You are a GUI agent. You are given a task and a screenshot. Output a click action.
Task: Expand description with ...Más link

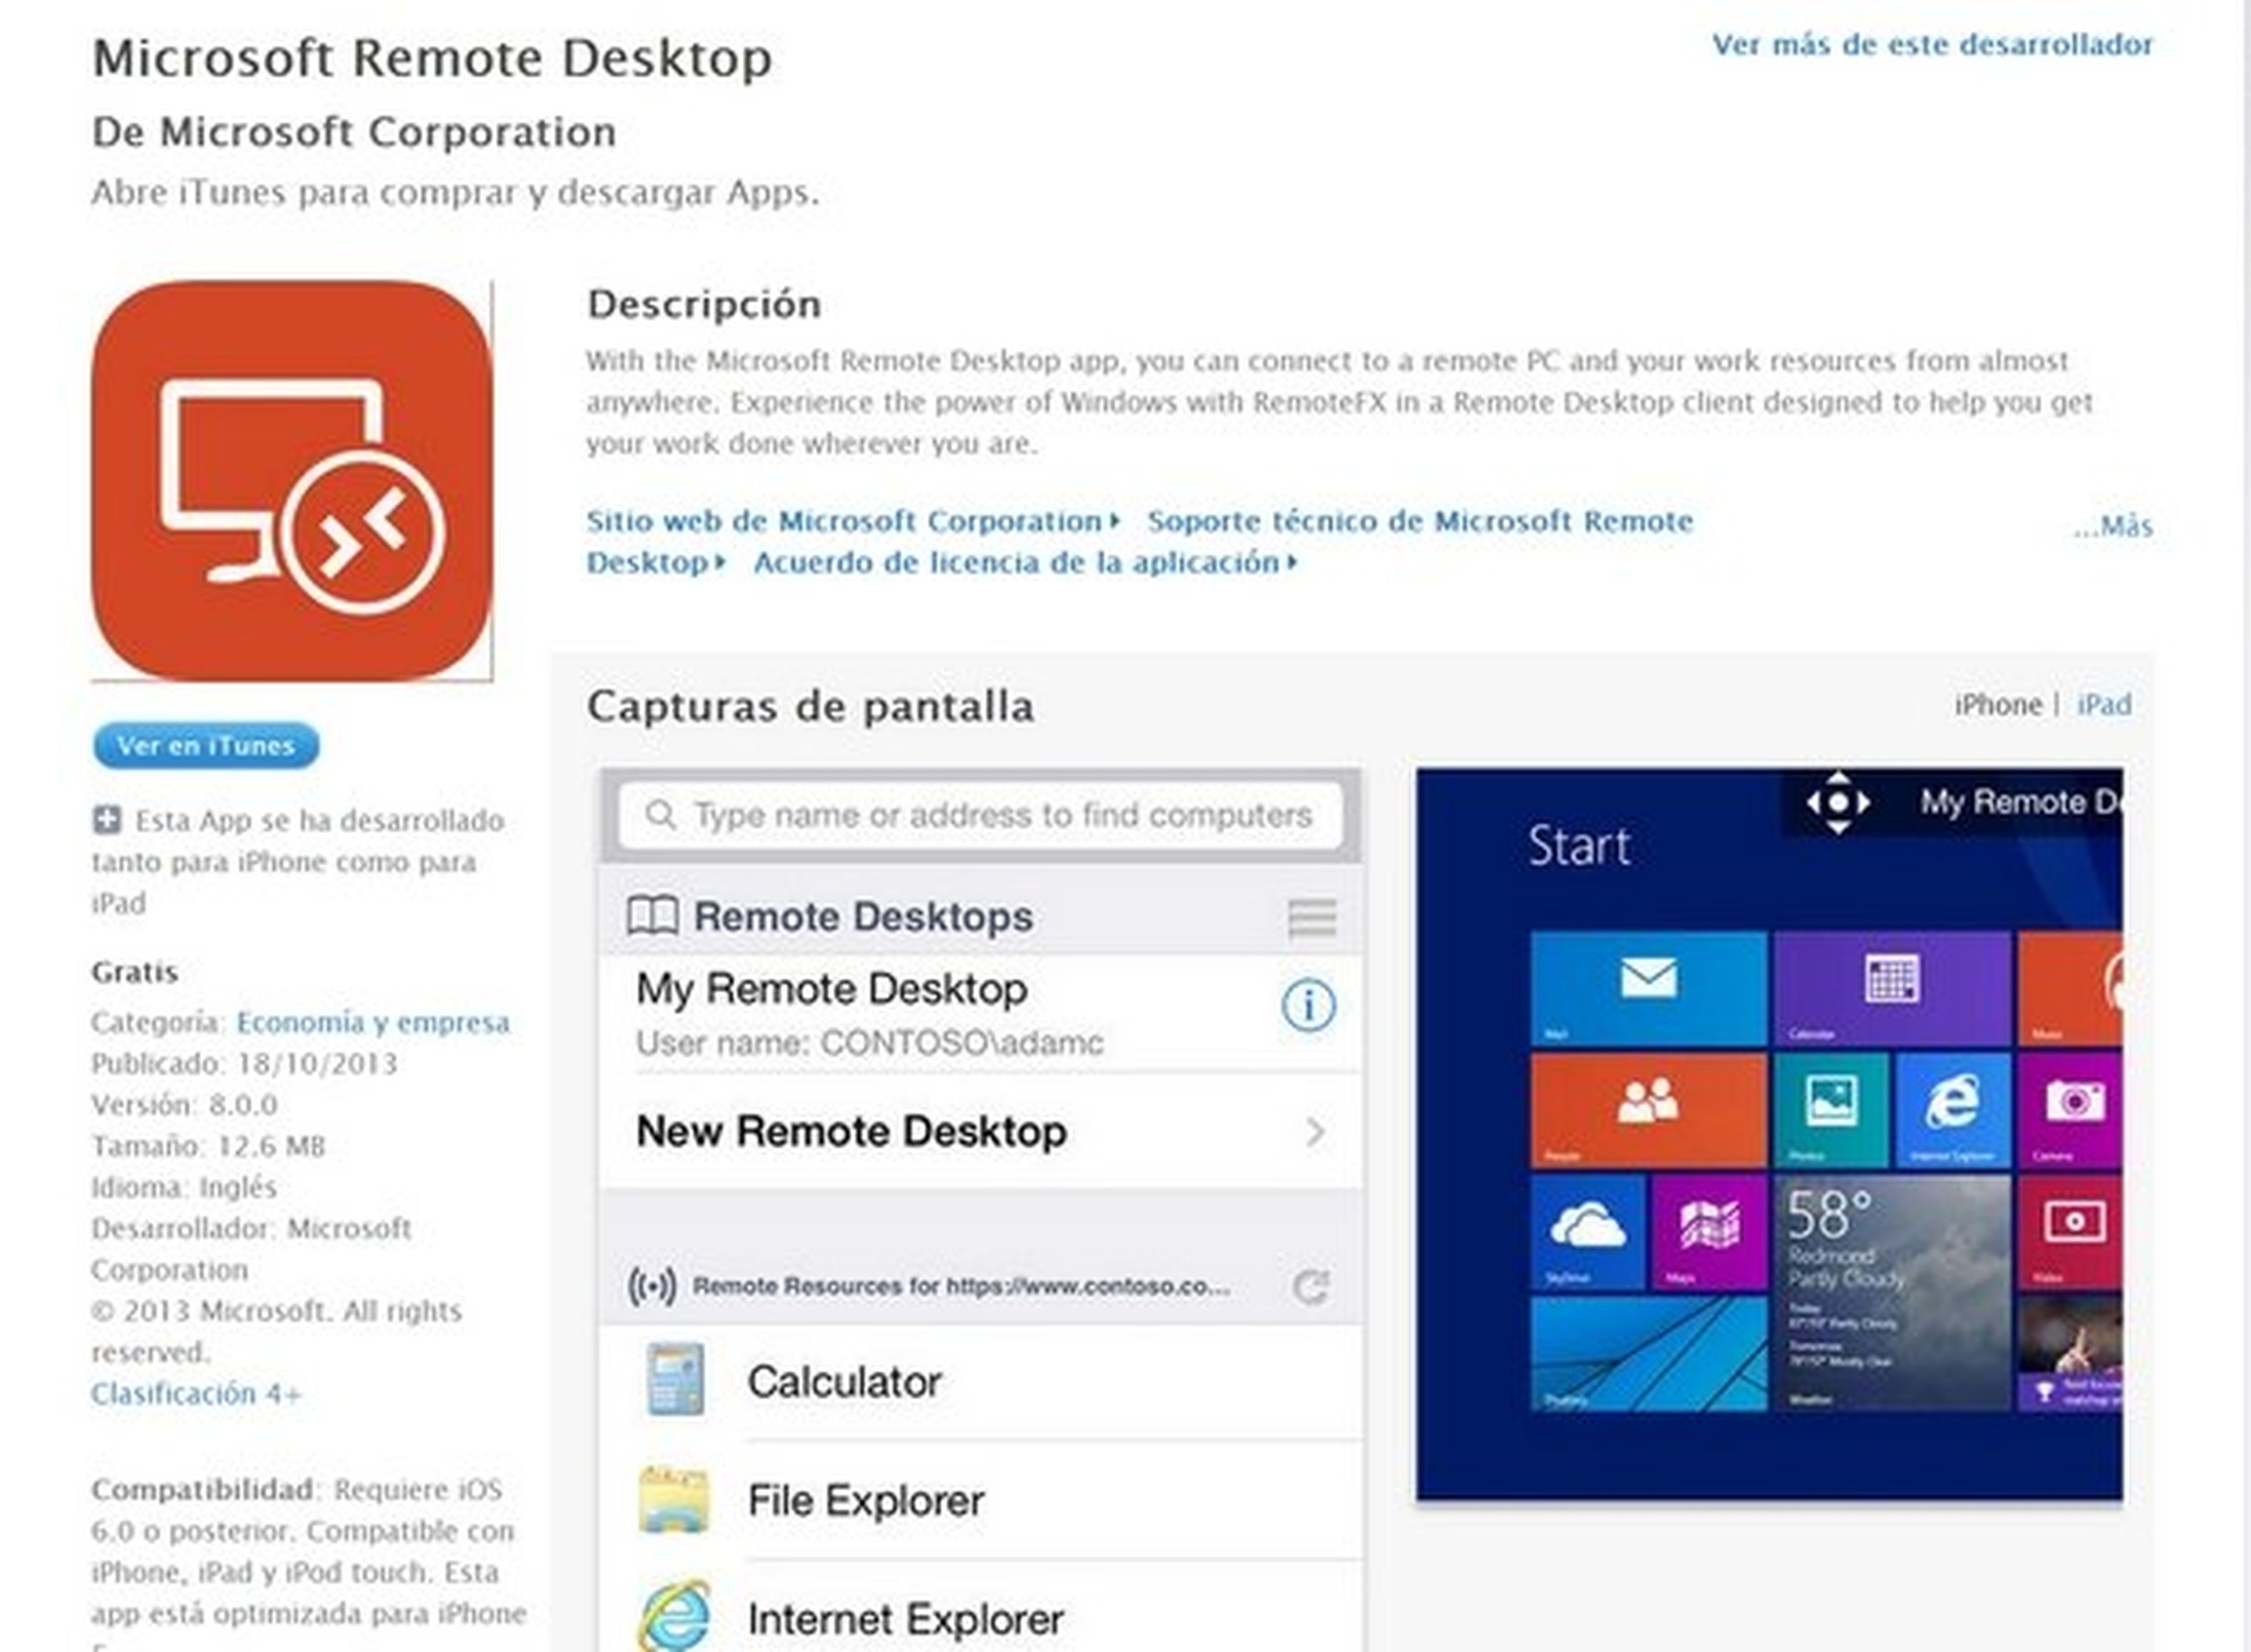(x=2112, y=526)
